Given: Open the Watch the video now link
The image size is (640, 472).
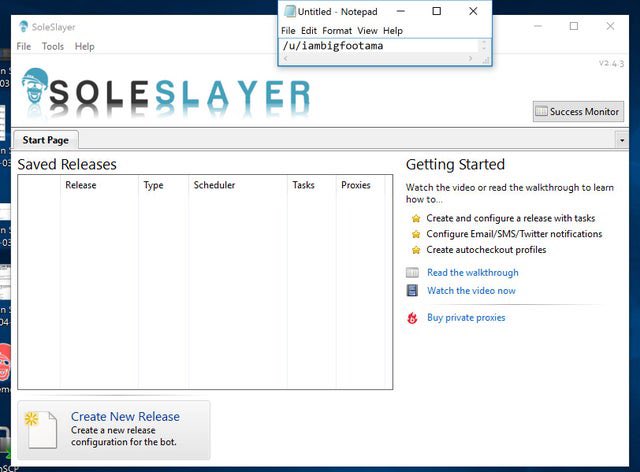Looking at the screenshot, I should click(x=471, y=291).
